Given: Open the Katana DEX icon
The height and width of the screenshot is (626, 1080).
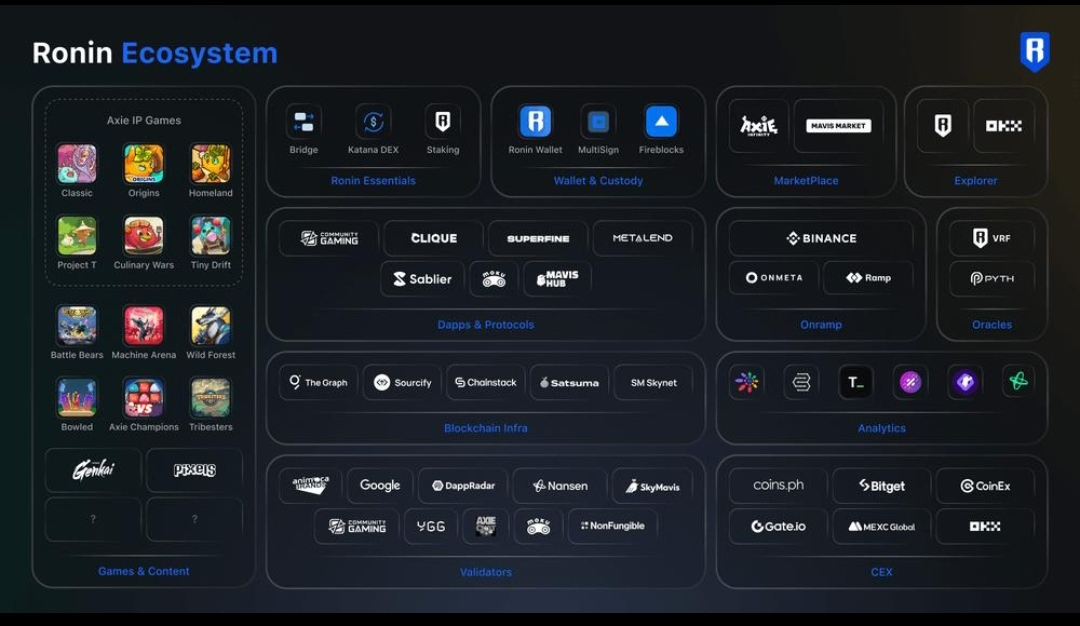Looking at the screenshot, I should tap(373, 122).
